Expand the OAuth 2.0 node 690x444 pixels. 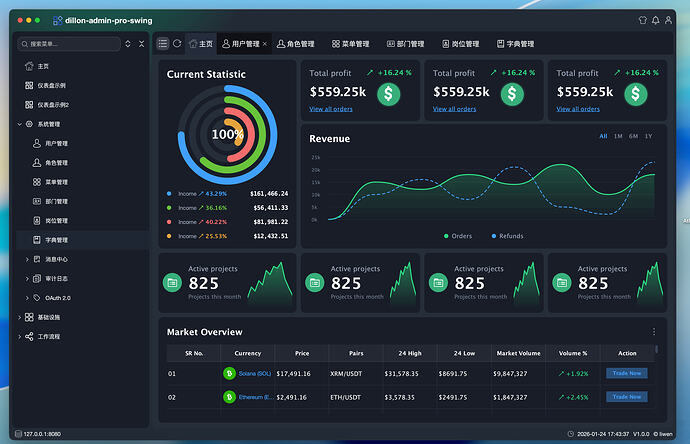[x=27, y=298]
